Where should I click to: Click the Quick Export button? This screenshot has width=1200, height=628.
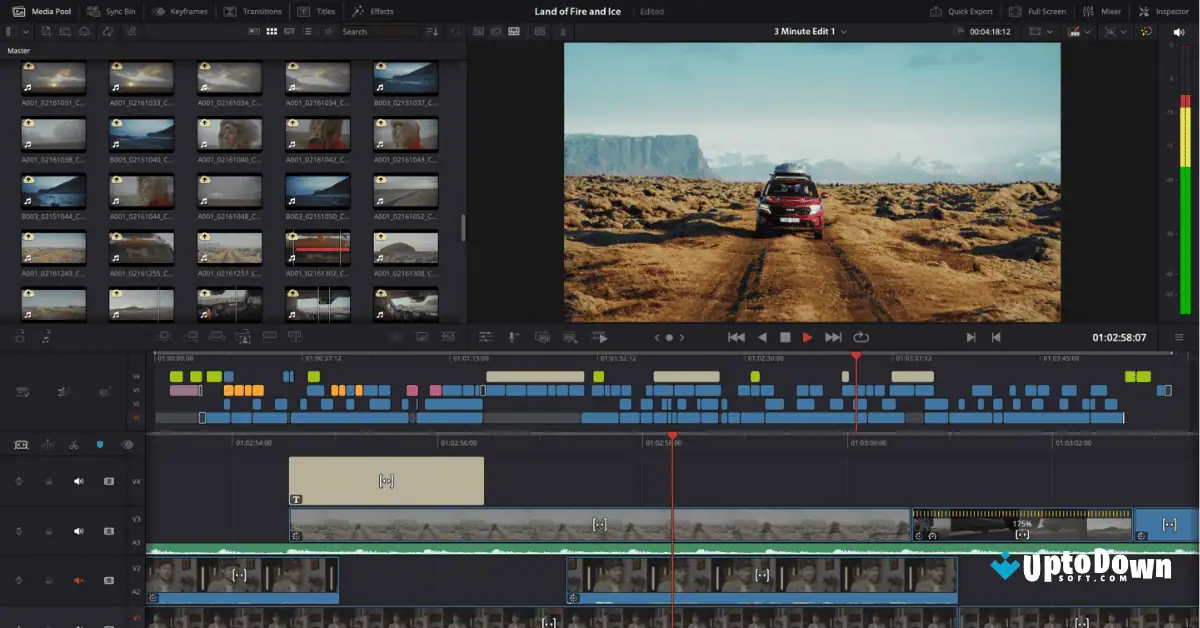point(962,11)
